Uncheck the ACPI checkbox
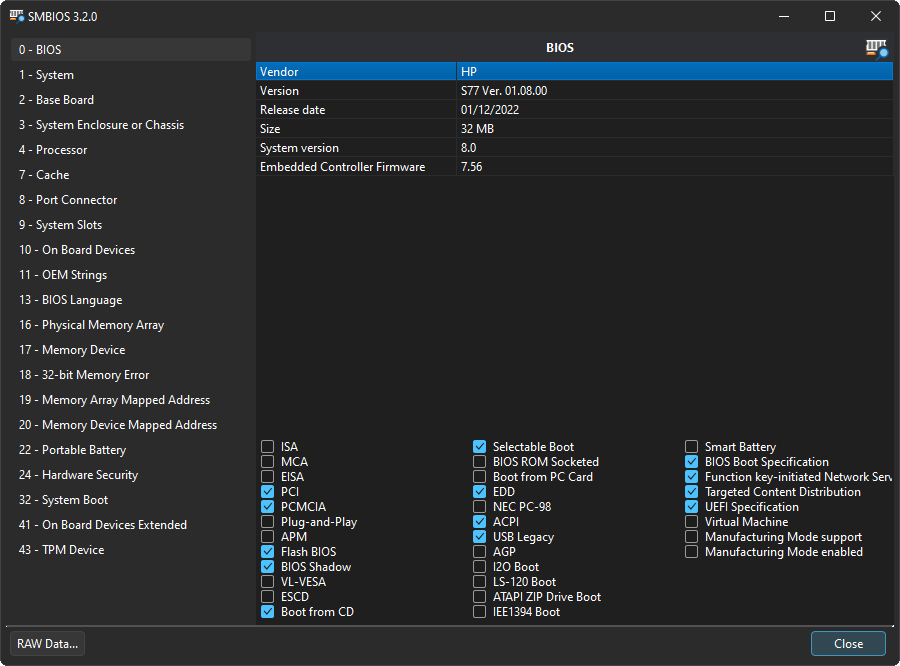 coord(479,521)
